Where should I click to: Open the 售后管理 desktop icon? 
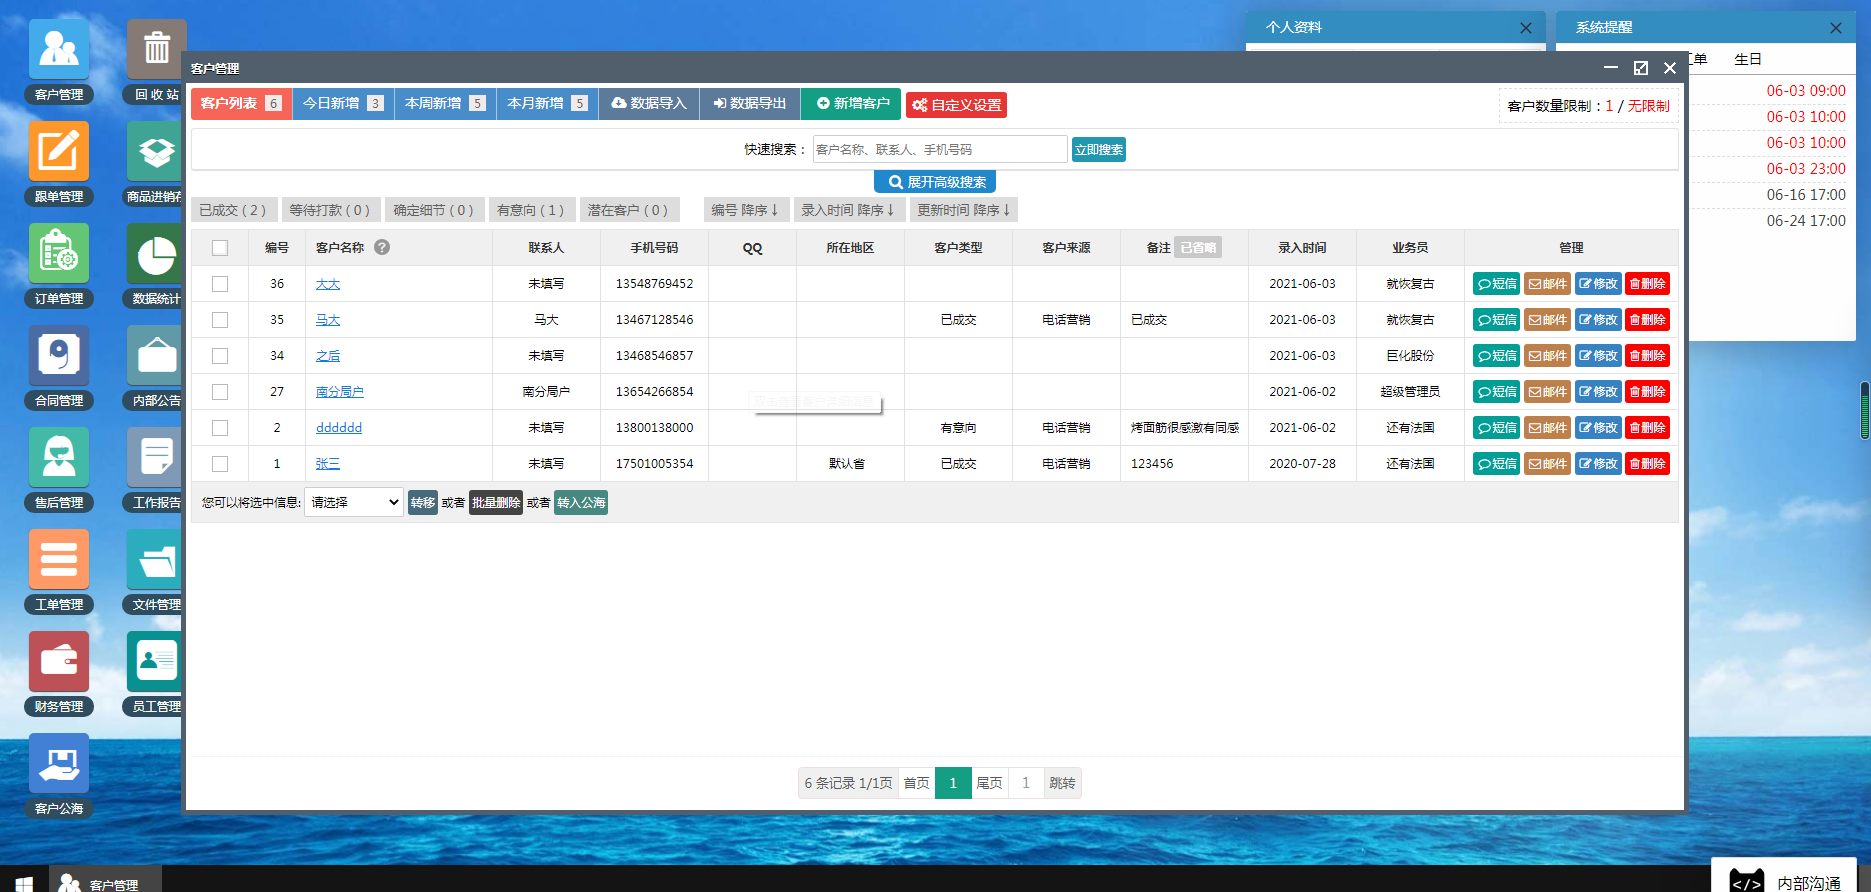[59, 458]
